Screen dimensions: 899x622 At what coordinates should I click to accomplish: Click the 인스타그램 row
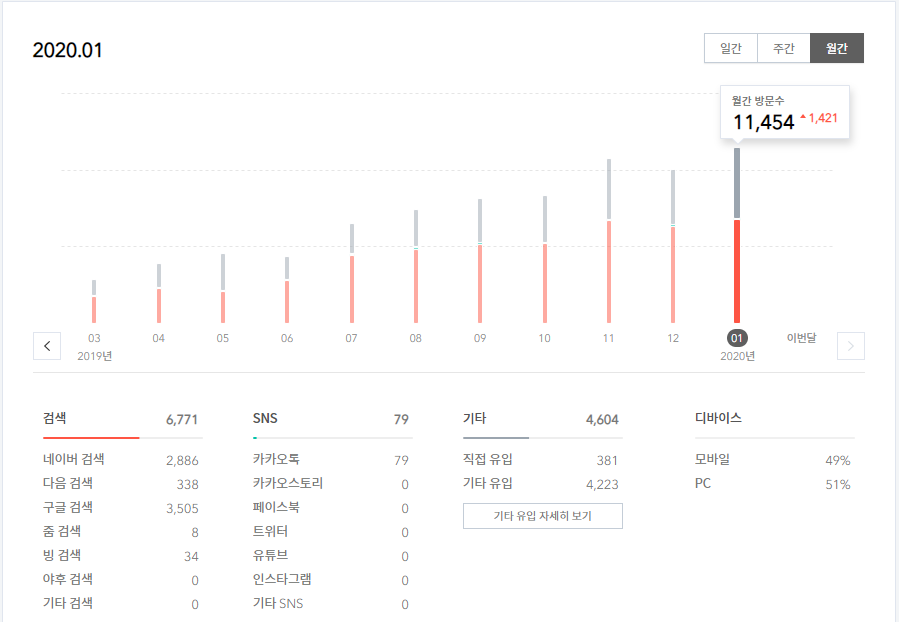point(331,580)
